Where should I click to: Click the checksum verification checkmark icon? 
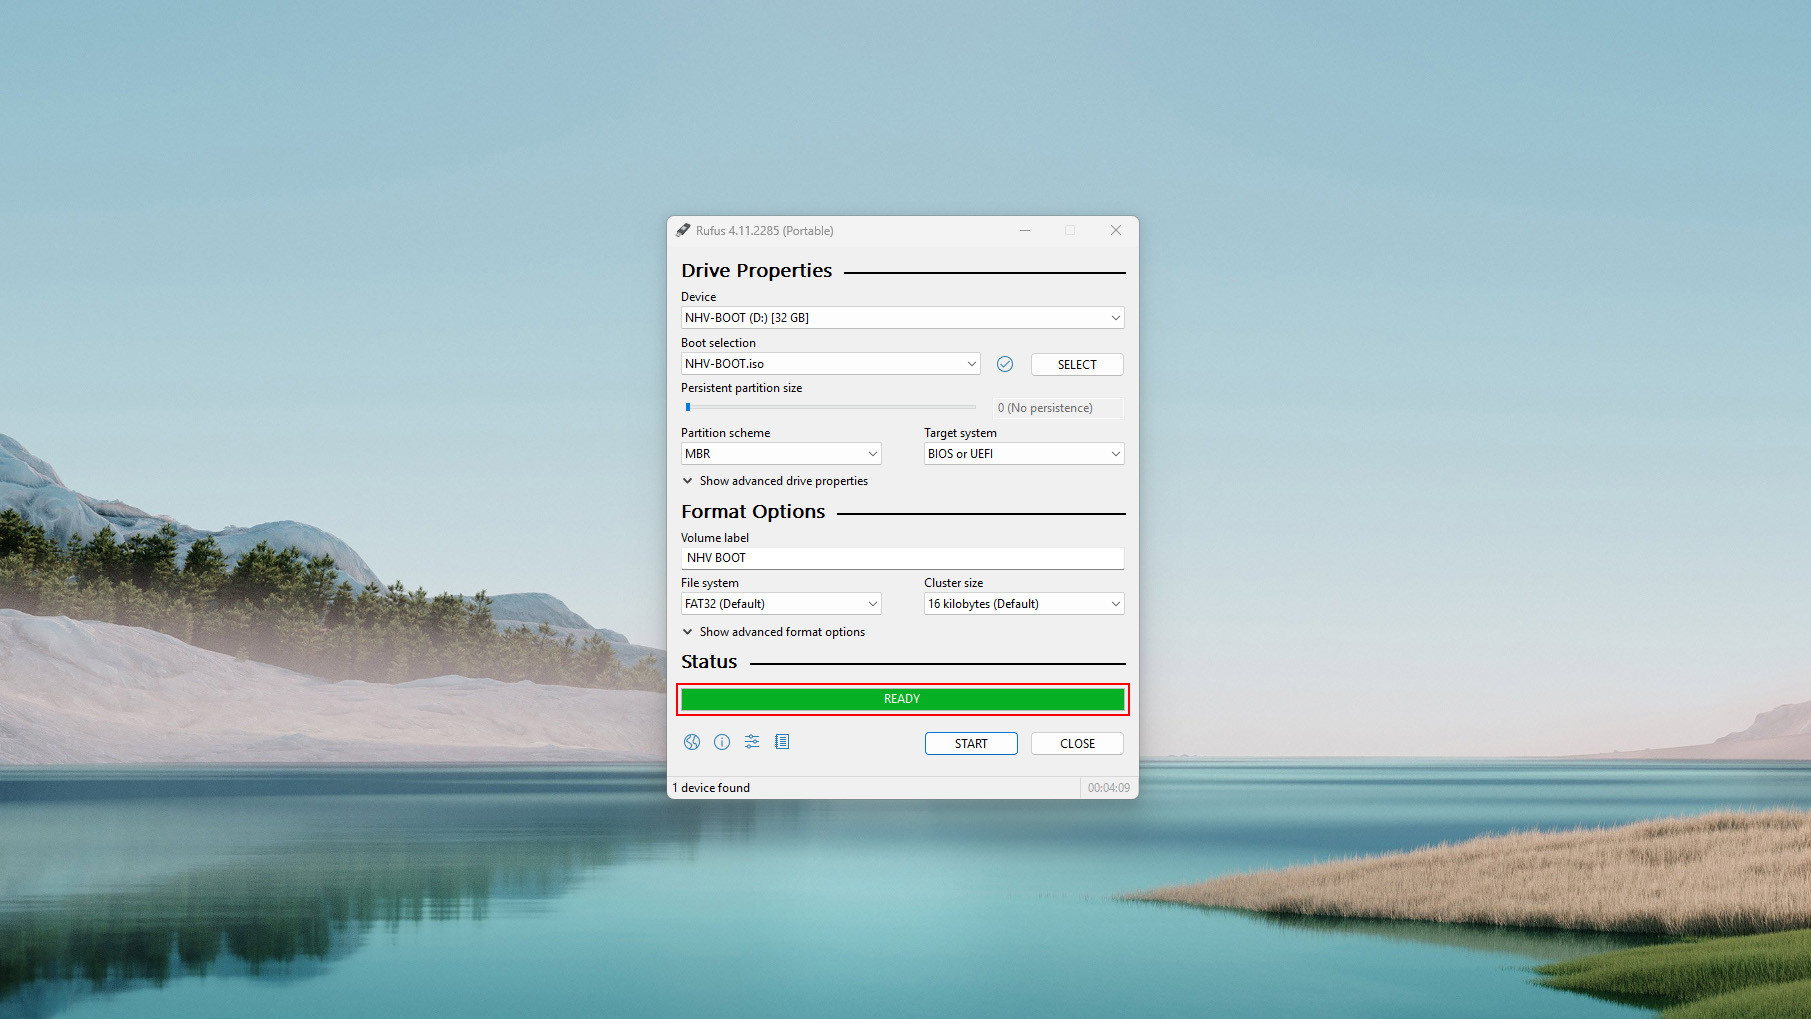click(x=1005, y=364)
